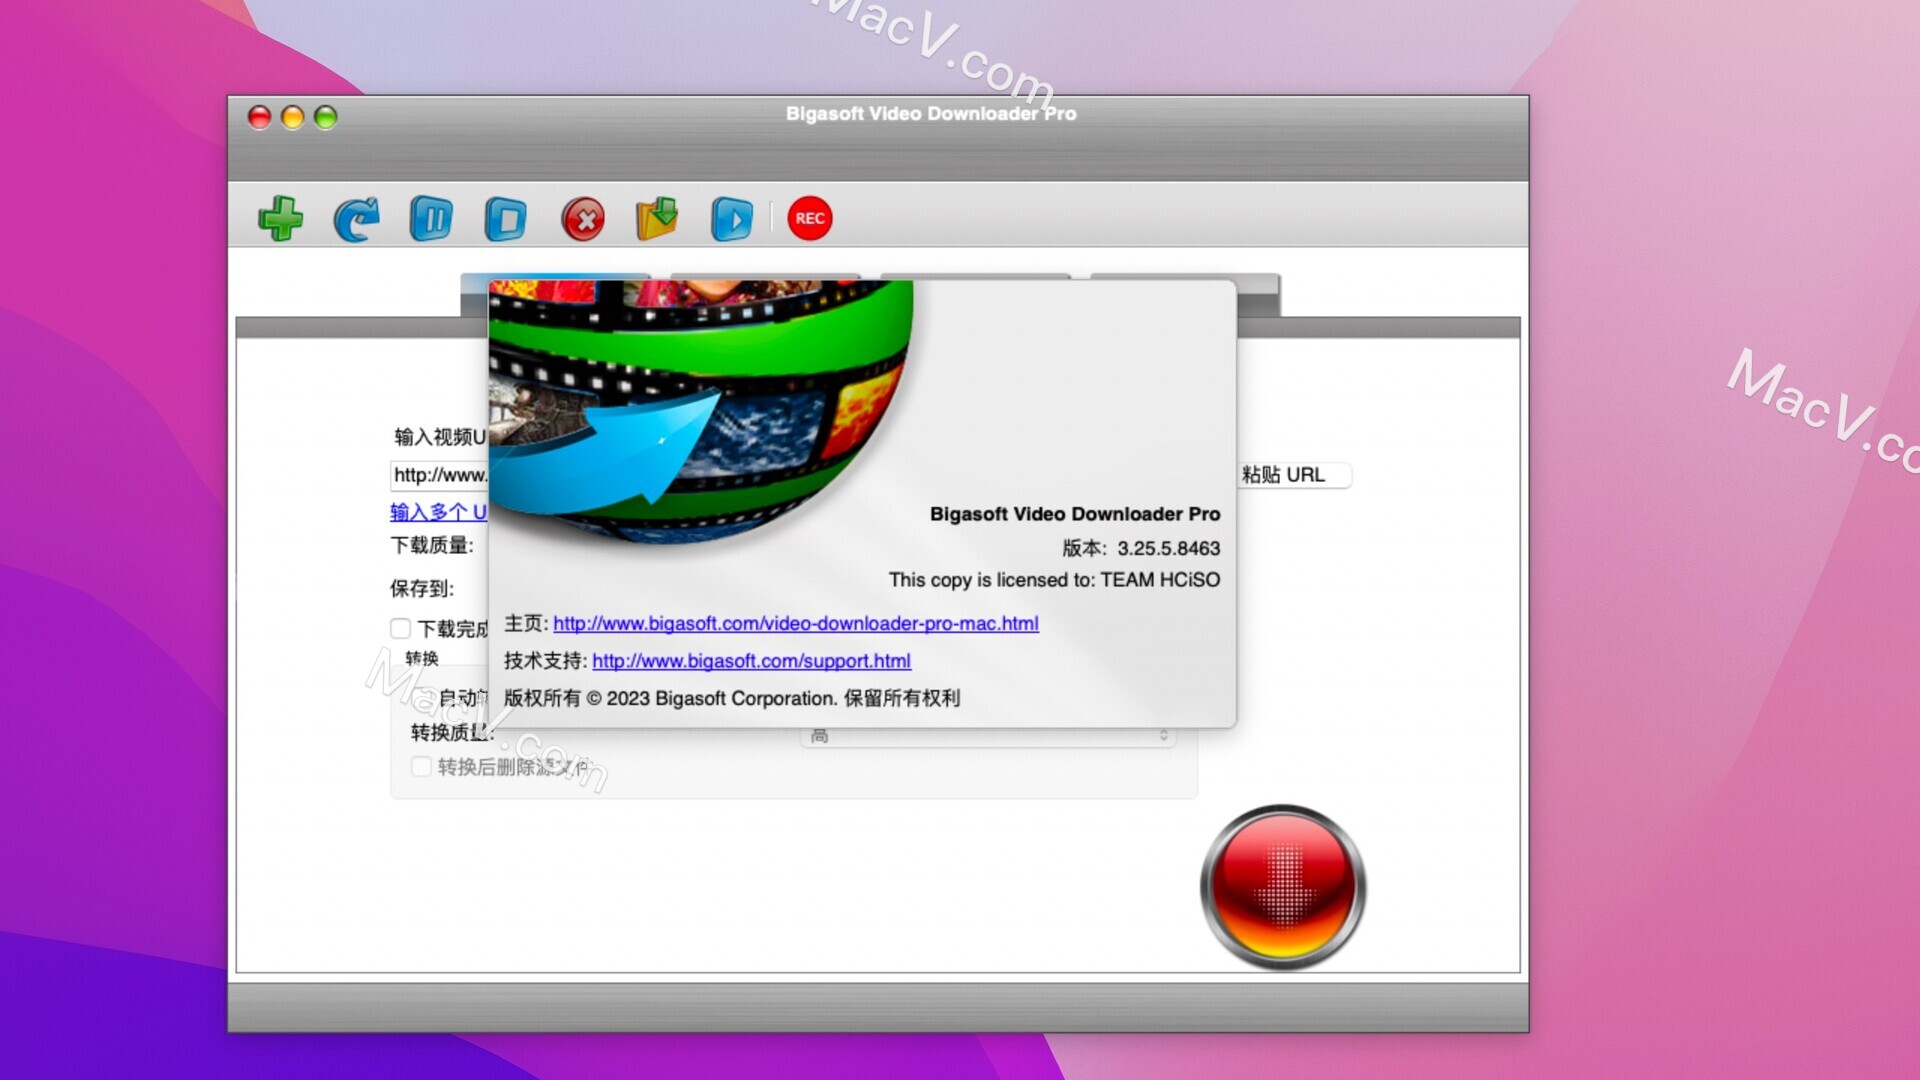Screen dimensions: 1920x1080
Task: Click the red close window button
Action: tap(259, 117)
